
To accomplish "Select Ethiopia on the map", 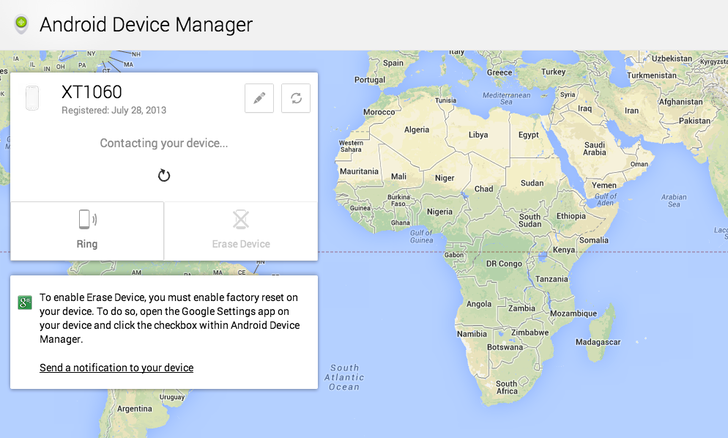I will (571, 216).
